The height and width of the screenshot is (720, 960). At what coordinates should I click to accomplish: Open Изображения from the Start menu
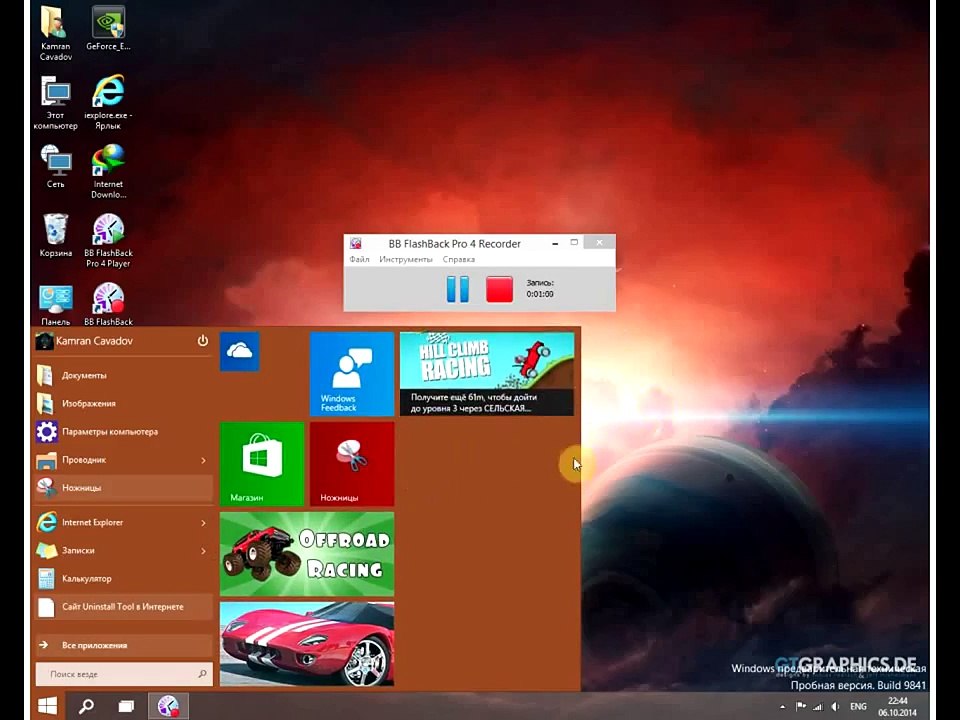pyautogui.click(x=124, y=403)
